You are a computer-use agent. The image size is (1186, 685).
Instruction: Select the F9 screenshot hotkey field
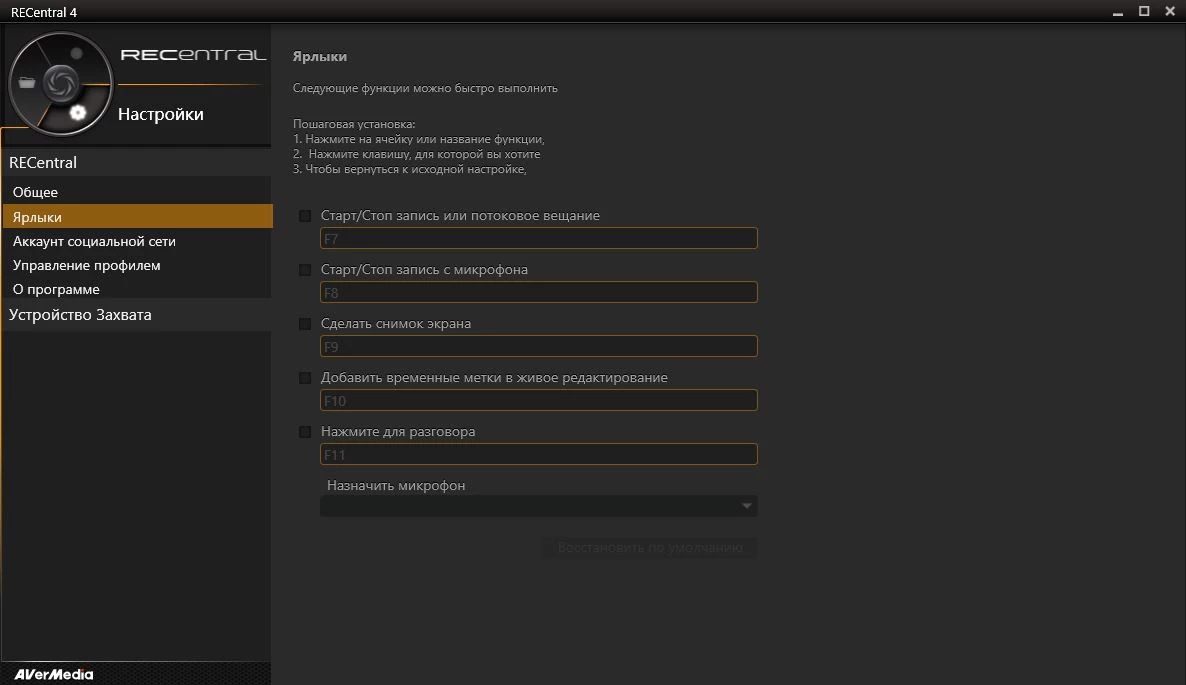539,346
